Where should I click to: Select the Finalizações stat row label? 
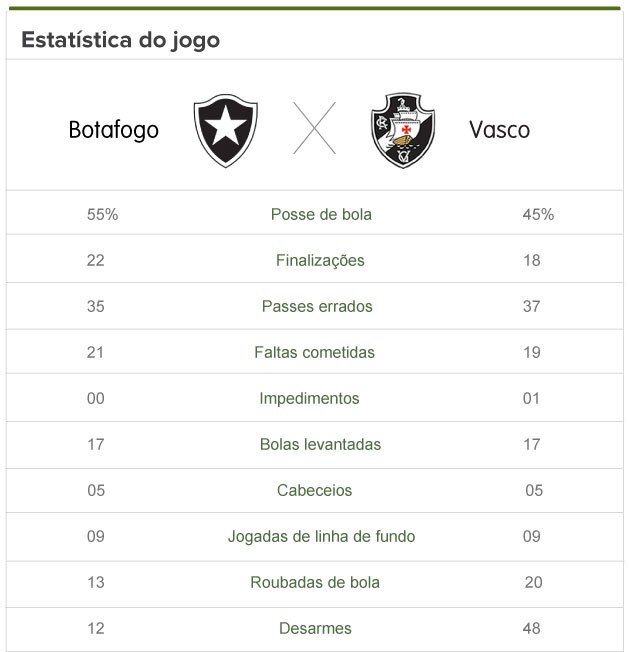coord(320,261)
